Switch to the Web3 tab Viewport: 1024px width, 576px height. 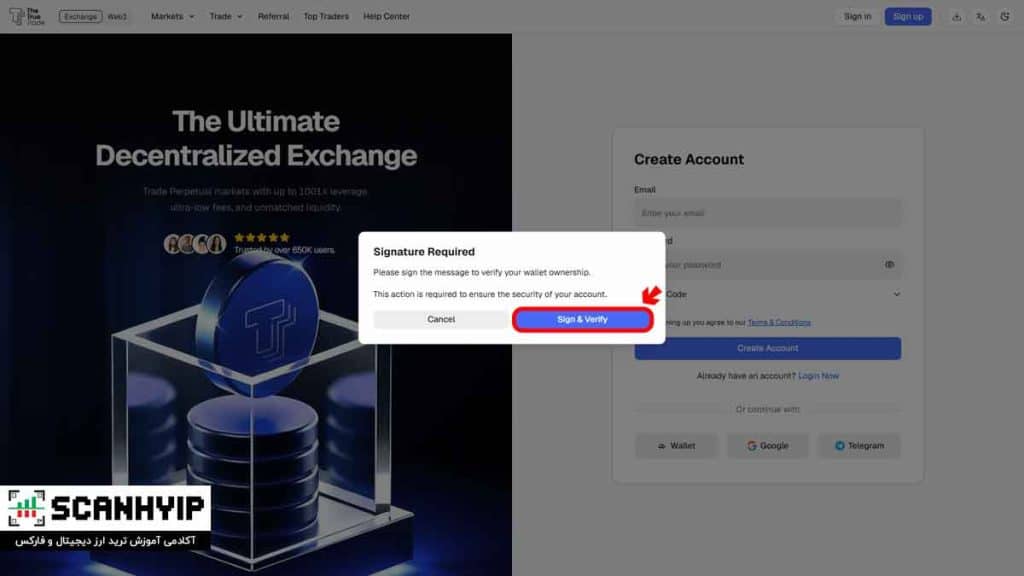click(117, 16)
